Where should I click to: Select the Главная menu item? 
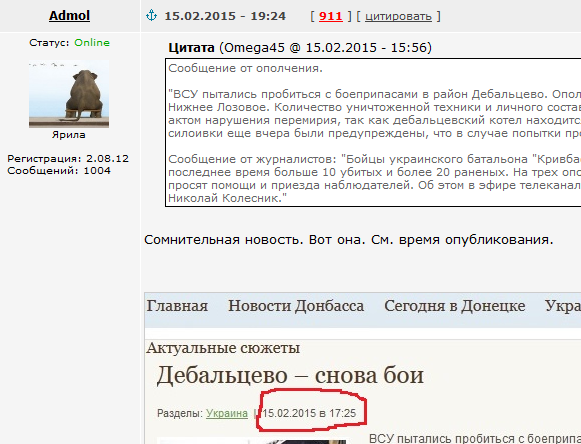(177, 306)
